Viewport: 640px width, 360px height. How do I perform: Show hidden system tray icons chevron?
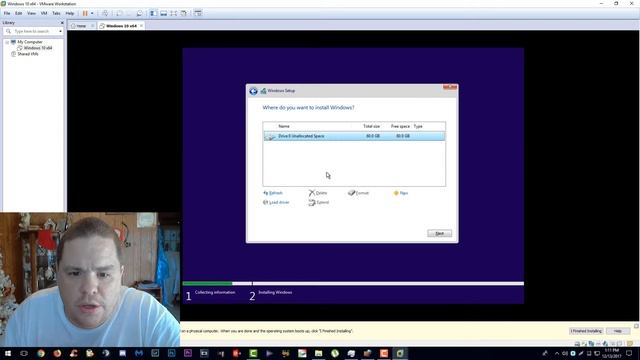point(557,353)
